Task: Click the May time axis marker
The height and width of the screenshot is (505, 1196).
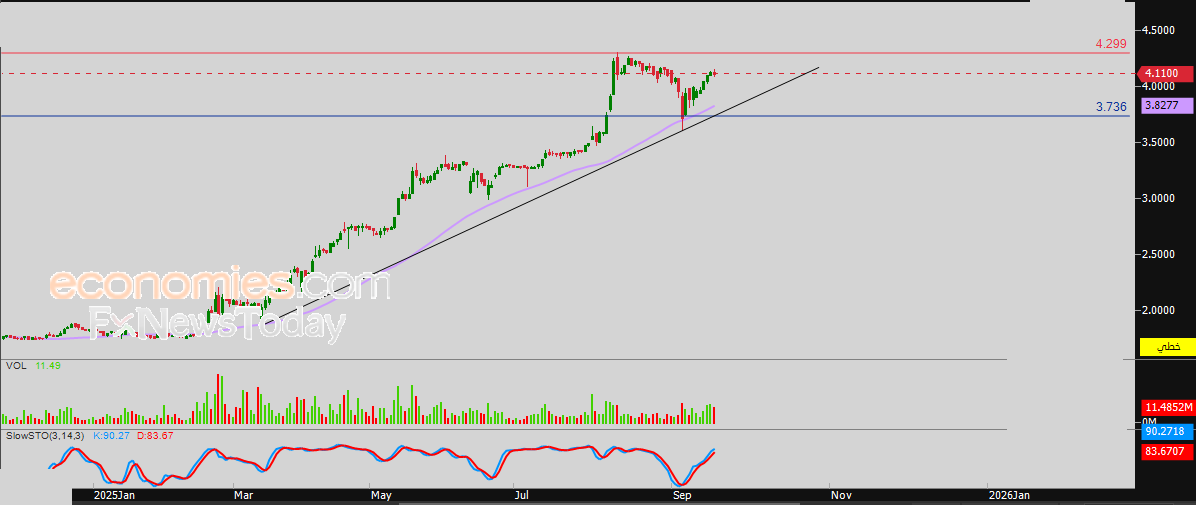Action: click(x=381, y=496)
